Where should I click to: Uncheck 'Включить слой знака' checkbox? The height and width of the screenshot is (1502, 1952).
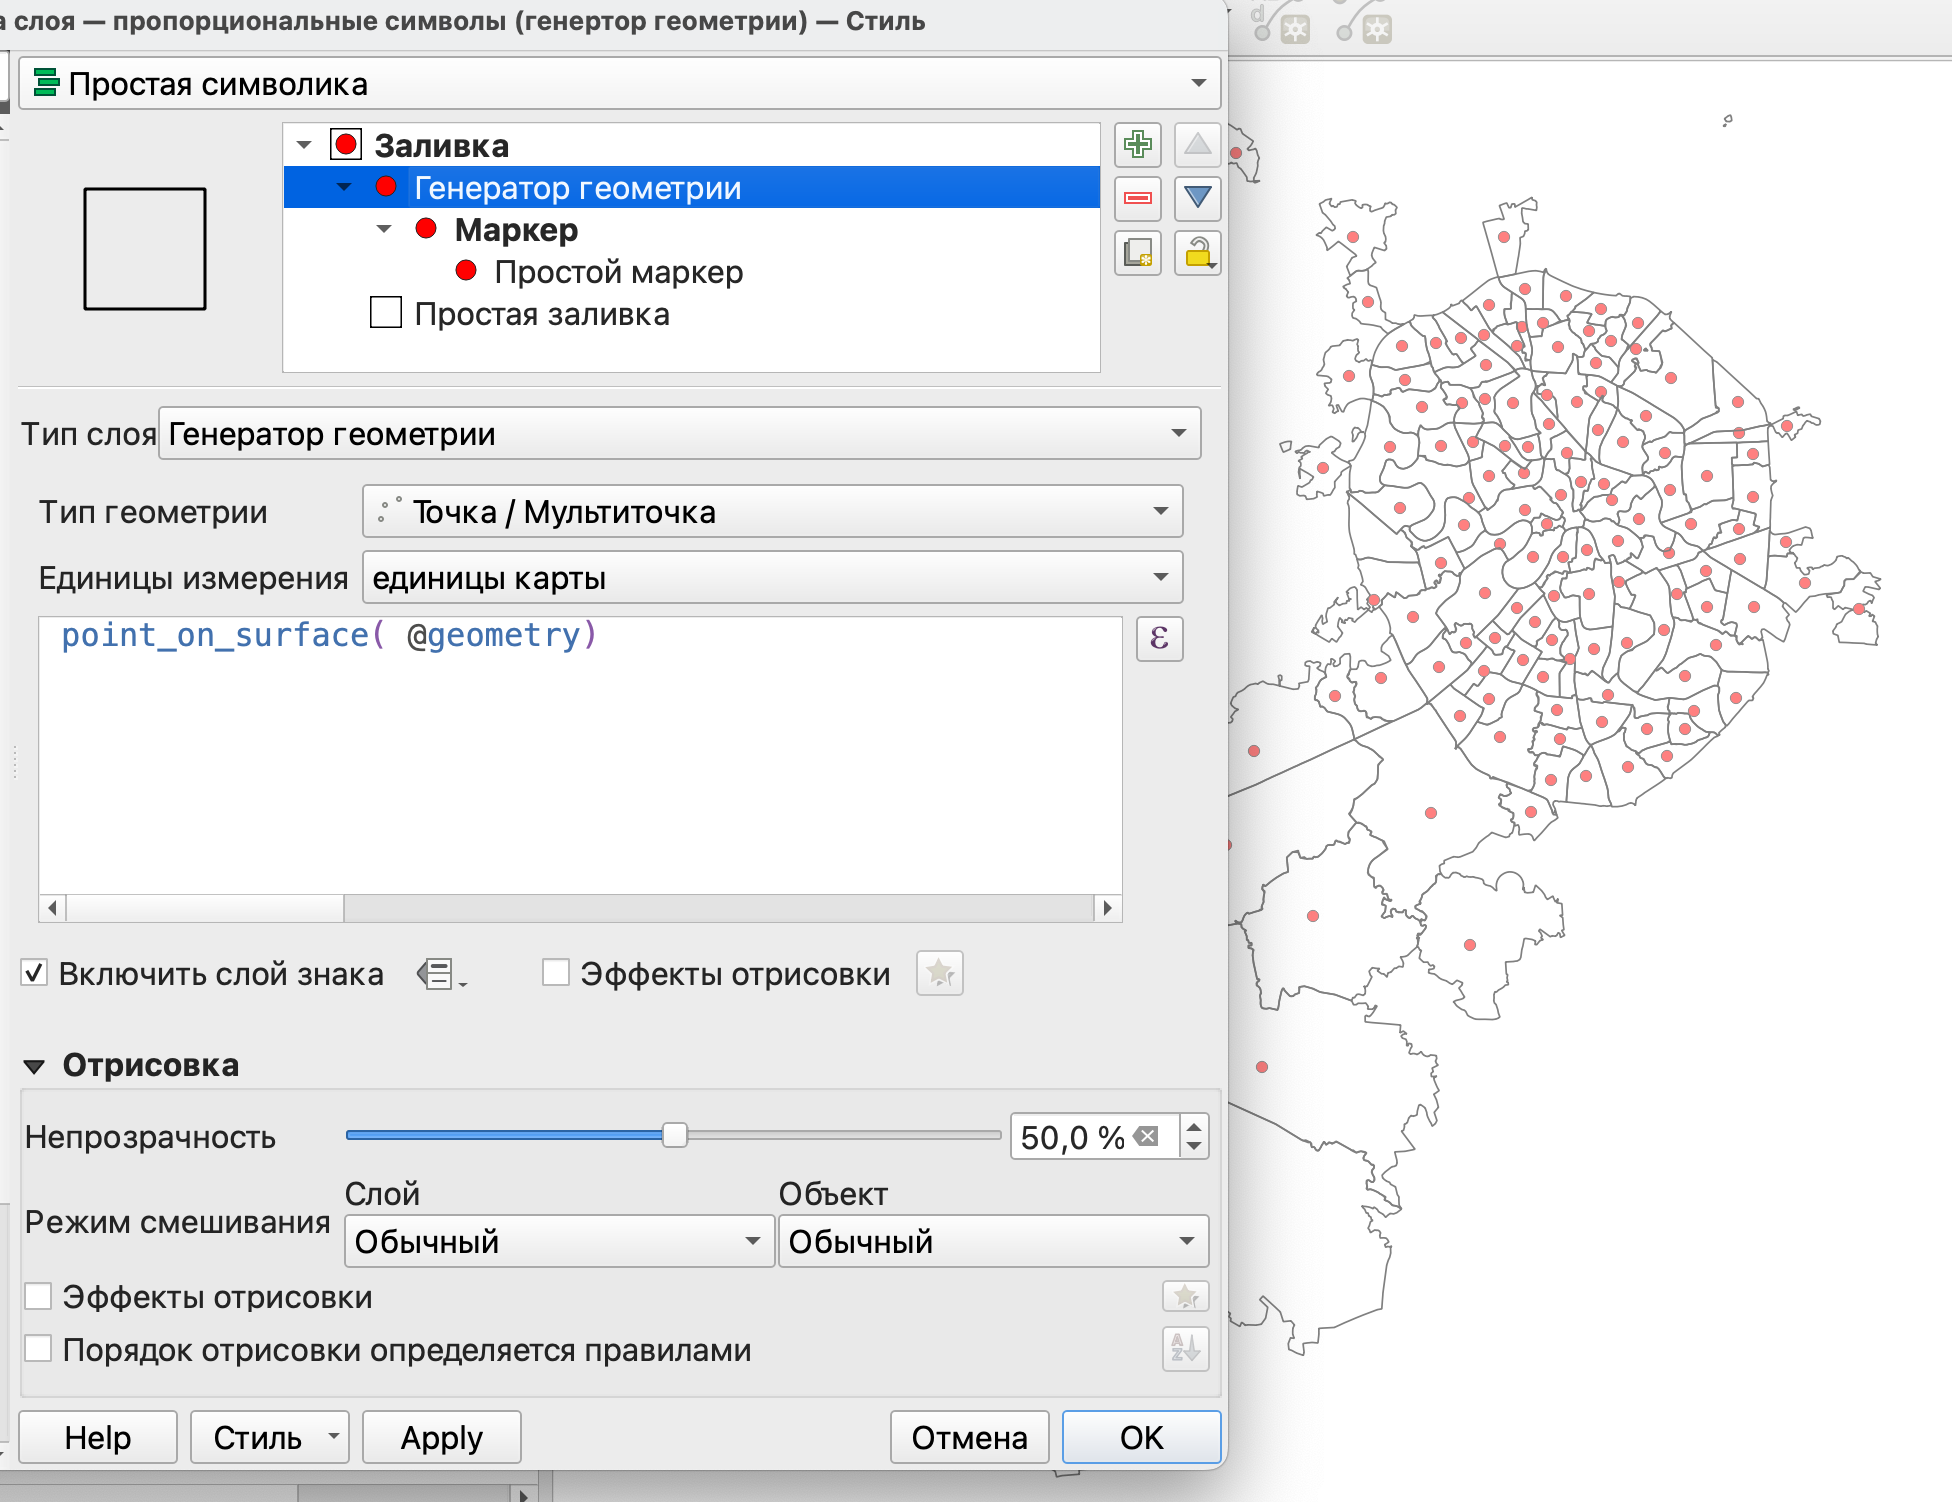(x=35, y=973)
